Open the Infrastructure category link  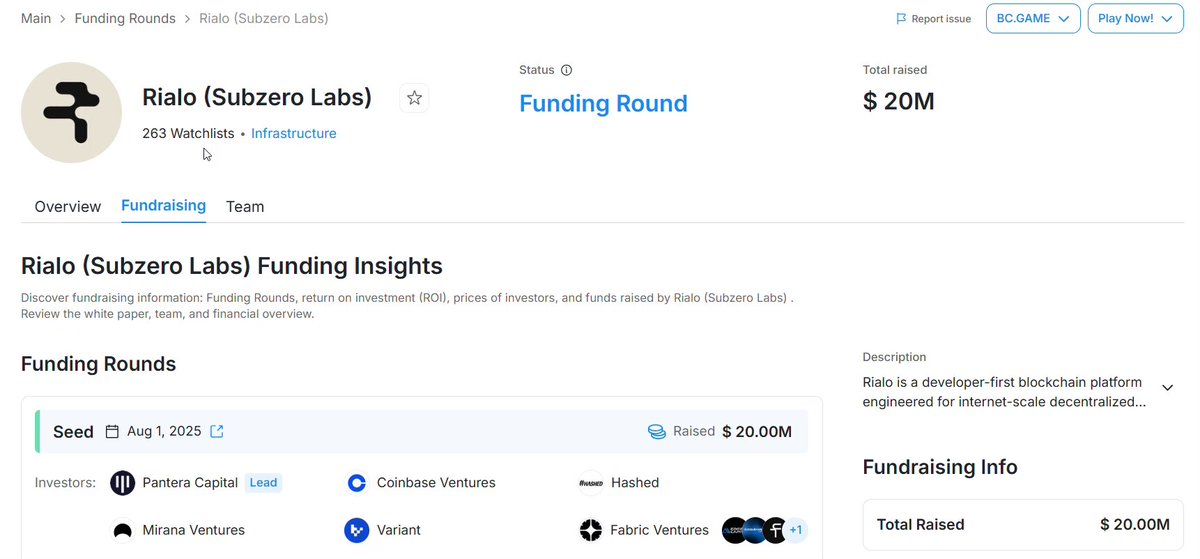click(294, 133)
